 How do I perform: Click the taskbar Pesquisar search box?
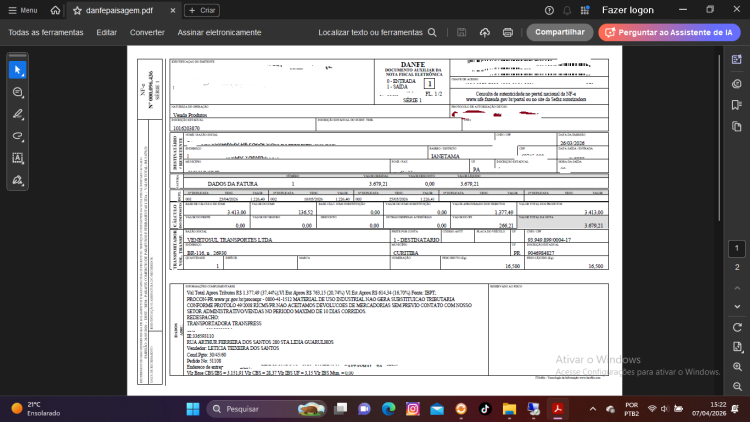pos(267,409)
